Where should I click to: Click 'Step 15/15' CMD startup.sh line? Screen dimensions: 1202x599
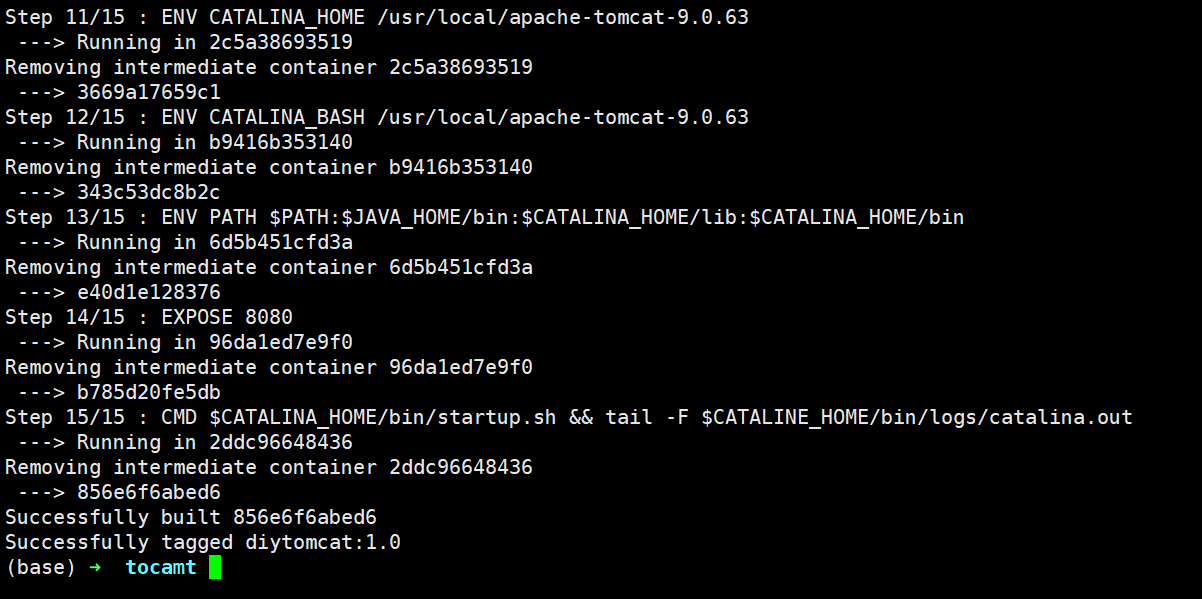pyautogui.click(x=568, y=417)
